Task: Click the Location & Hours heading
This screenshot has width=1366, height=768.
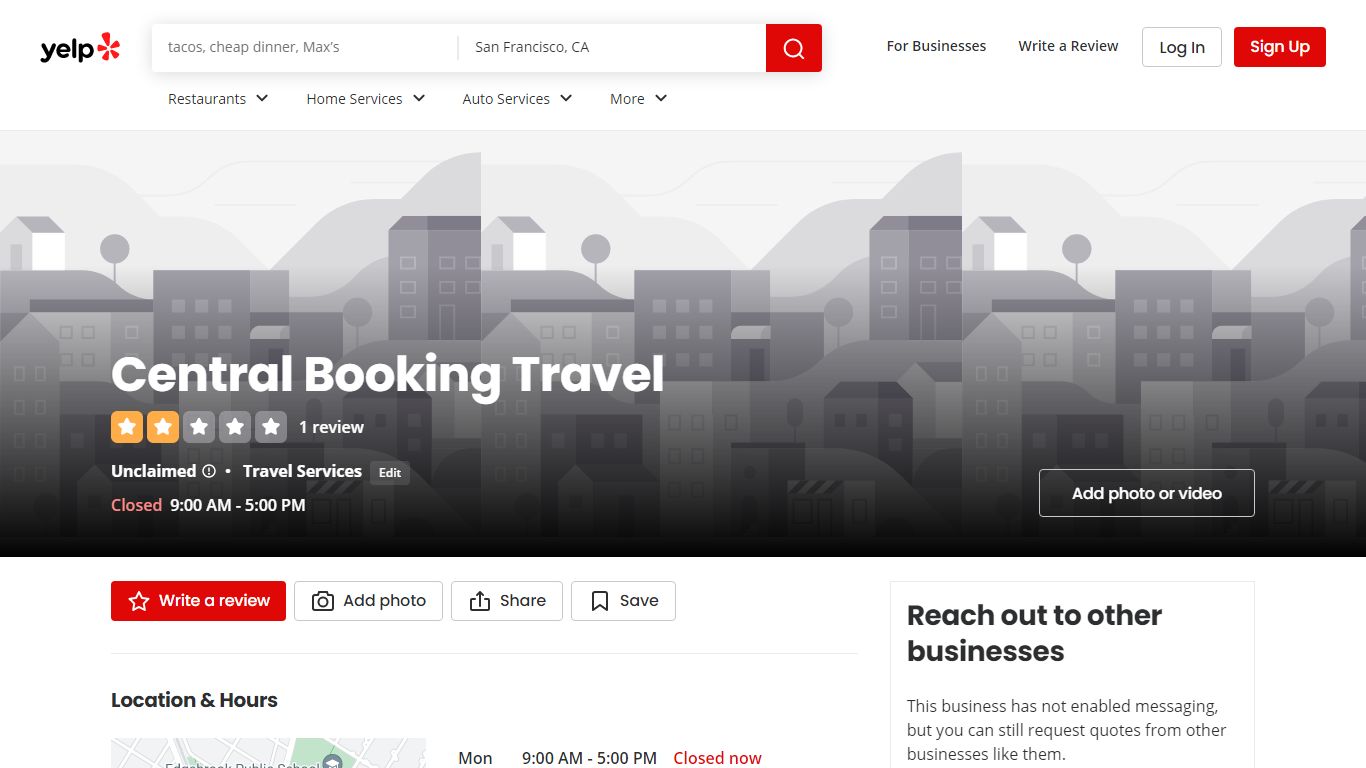Action: click(194, 700)
